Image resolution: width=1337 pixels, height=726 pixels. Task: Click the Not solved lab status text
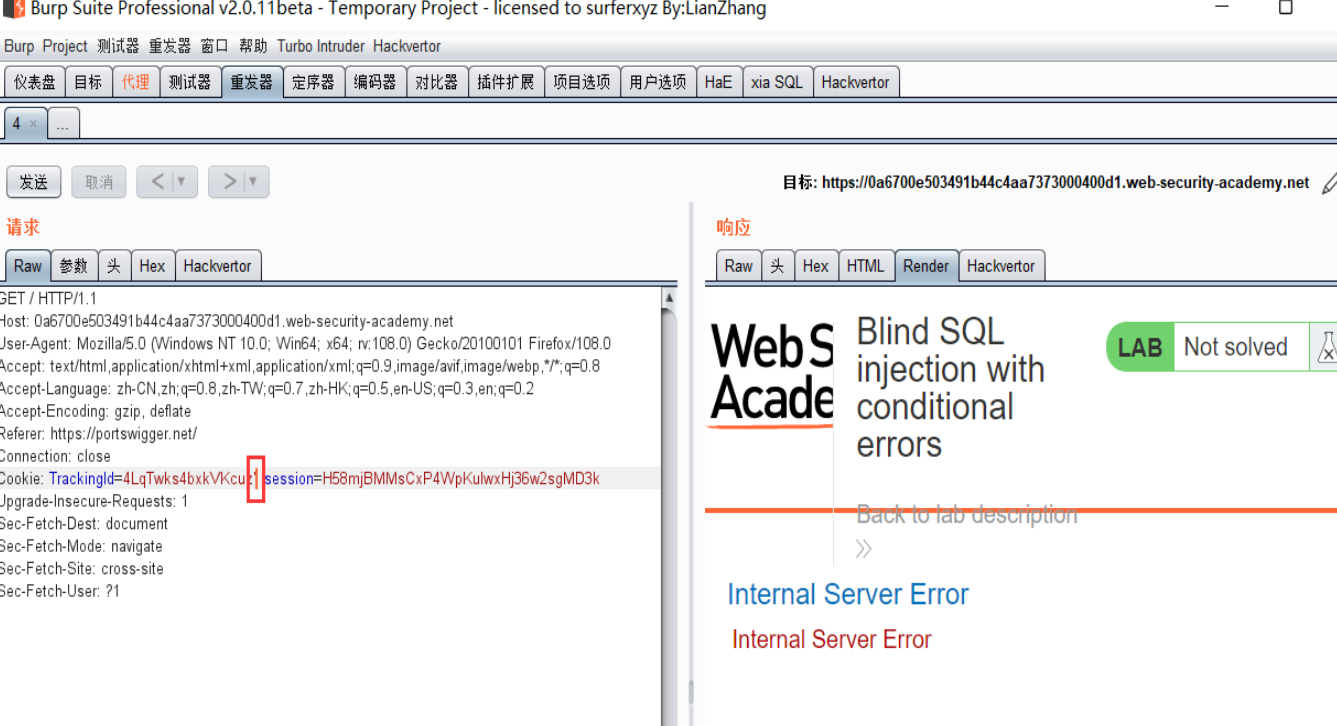[1236, 347]
